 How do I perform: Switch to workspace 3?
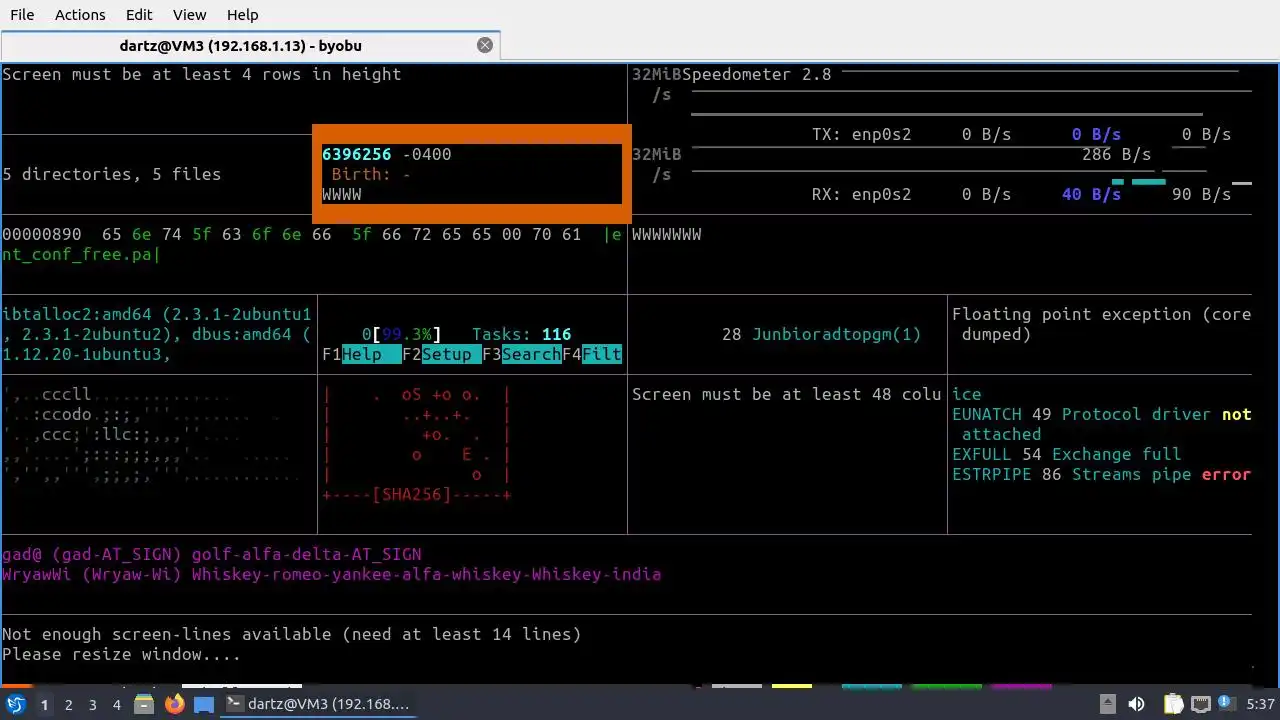tap(92, 704)
